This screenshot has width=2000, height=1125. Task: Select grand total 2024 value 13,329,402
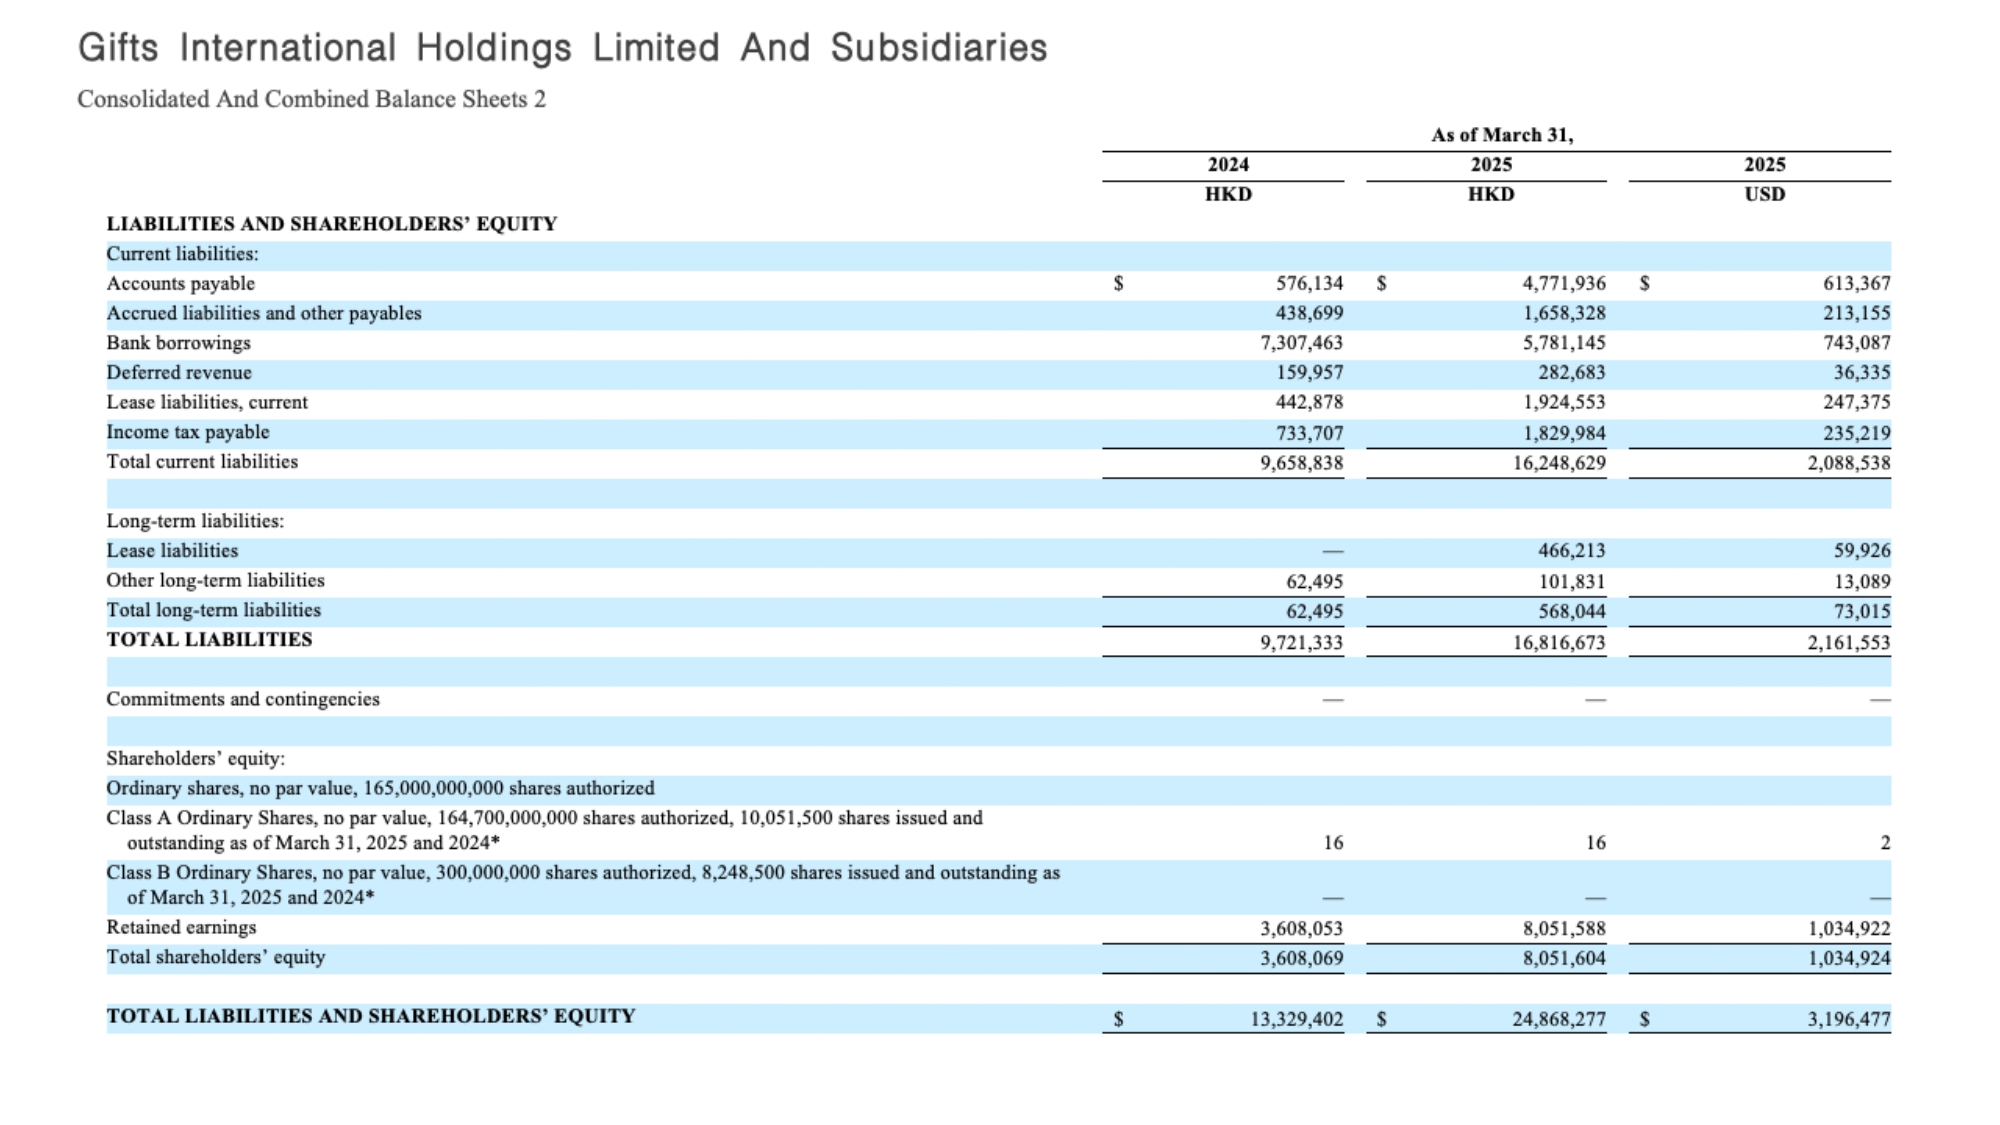(x=1297, y=1020)
